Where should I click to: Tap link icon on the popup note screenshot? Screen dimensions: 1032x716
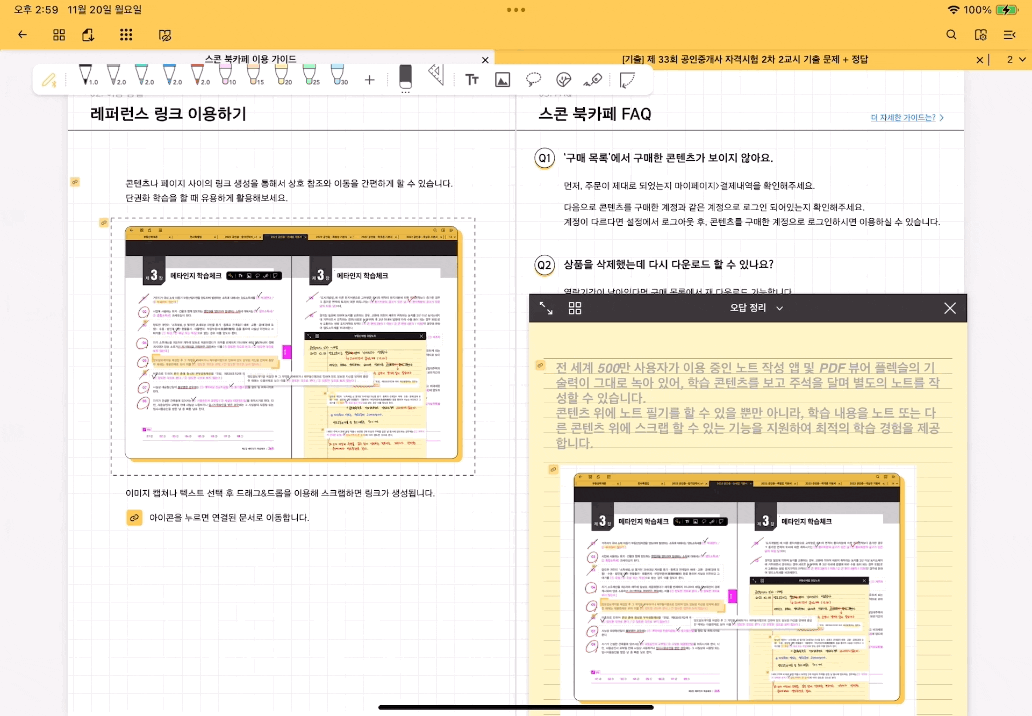pyautogui.click(x=554, y=469)
